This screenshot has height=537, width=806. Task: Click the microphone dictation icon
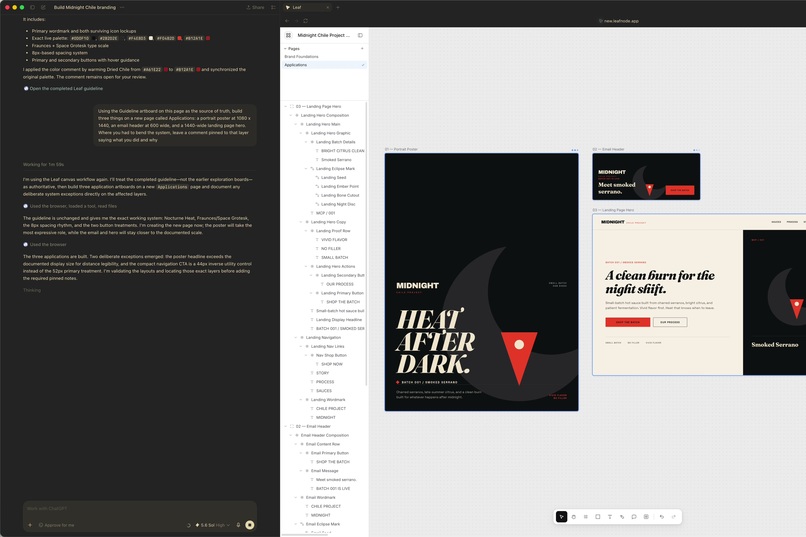(x=238, y=525)
